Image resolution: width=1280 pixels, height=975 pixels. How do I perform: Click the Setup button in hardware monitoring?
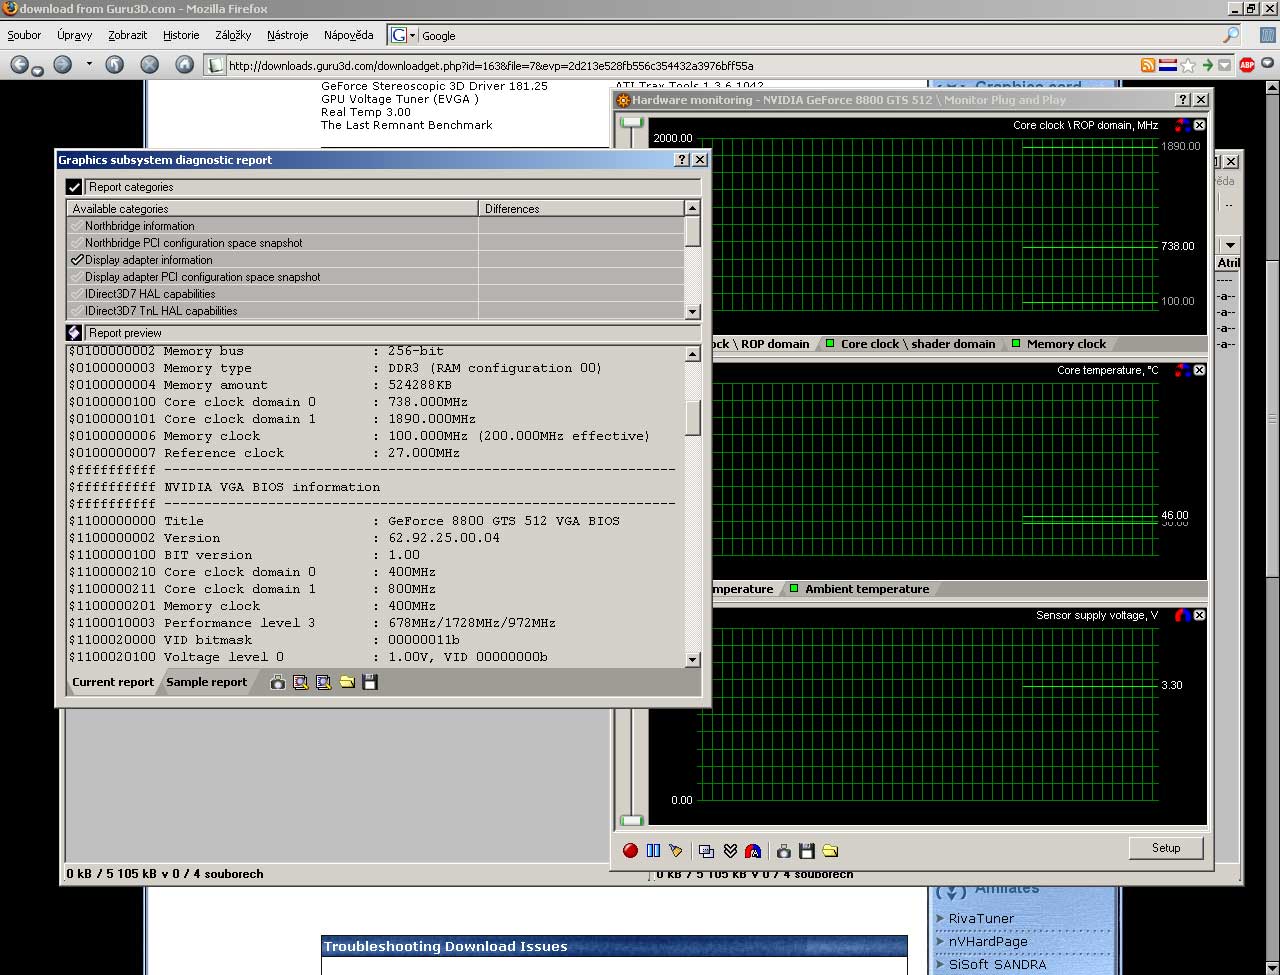point(1166,848)
